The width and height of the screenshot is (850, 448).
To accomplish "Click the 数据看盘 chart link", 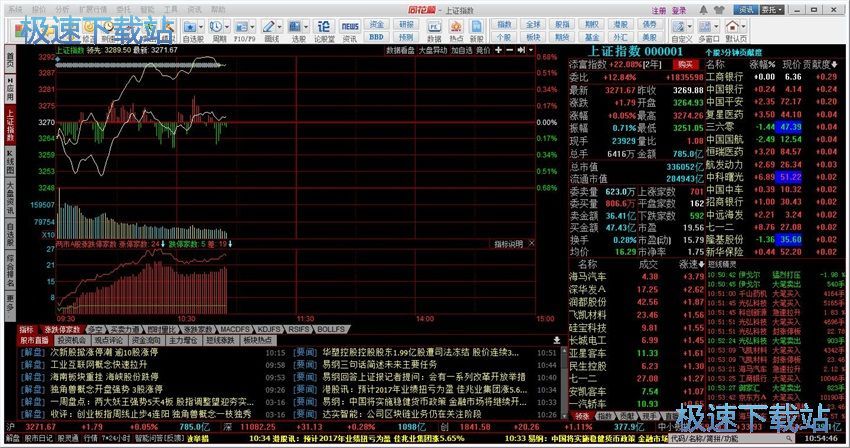I will pos(401,50).
